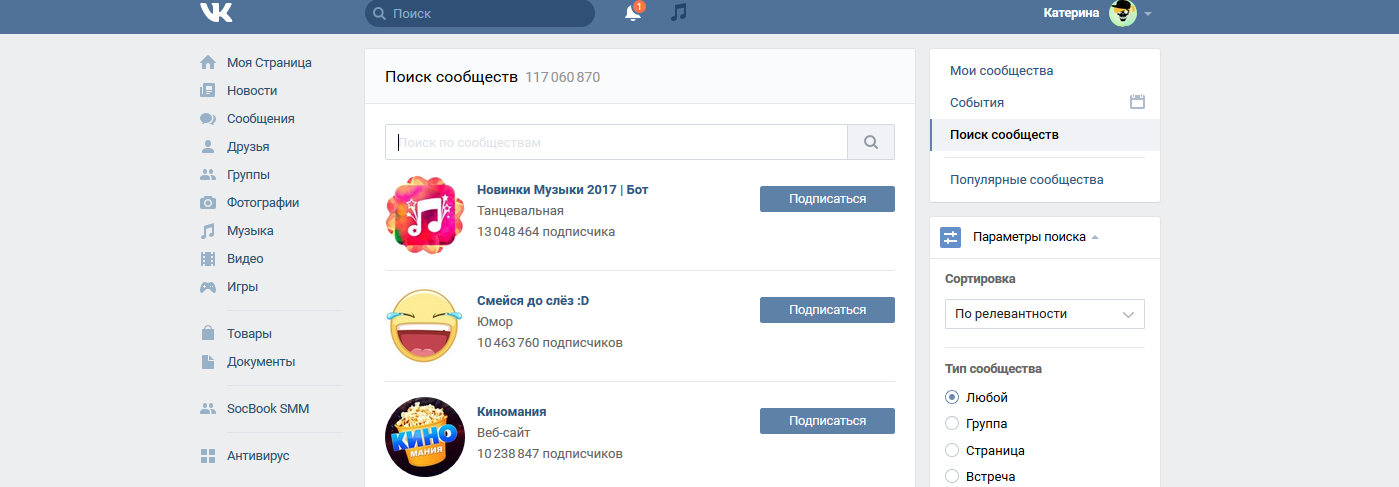Image resolution: width=1399 pixels, height=487 pixels.
Task: Go to Новости in the left menu
Action: [x=252, y=90]
